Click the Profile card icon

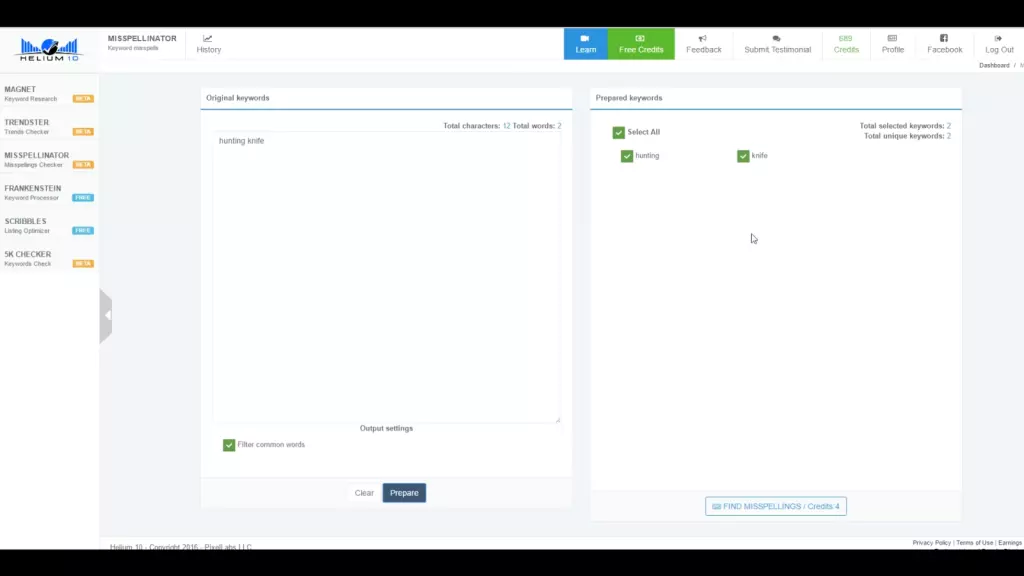click(x=892, y=39)
